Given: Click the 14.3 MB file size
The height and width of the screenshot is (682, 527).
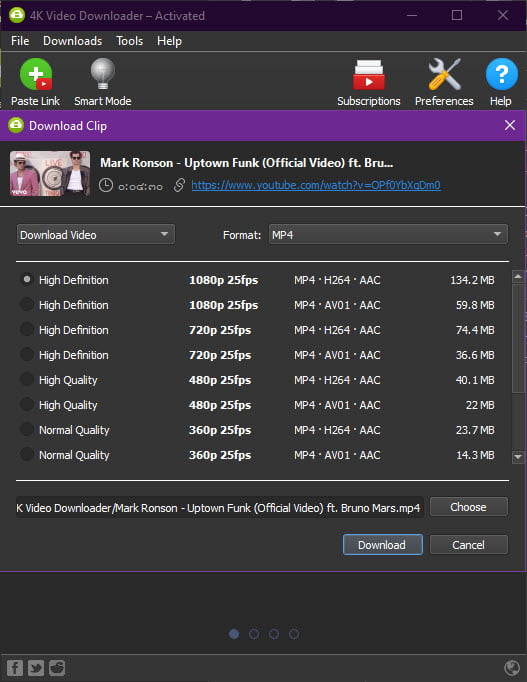Looking at the screenshot, I should [x=475, y=455].
